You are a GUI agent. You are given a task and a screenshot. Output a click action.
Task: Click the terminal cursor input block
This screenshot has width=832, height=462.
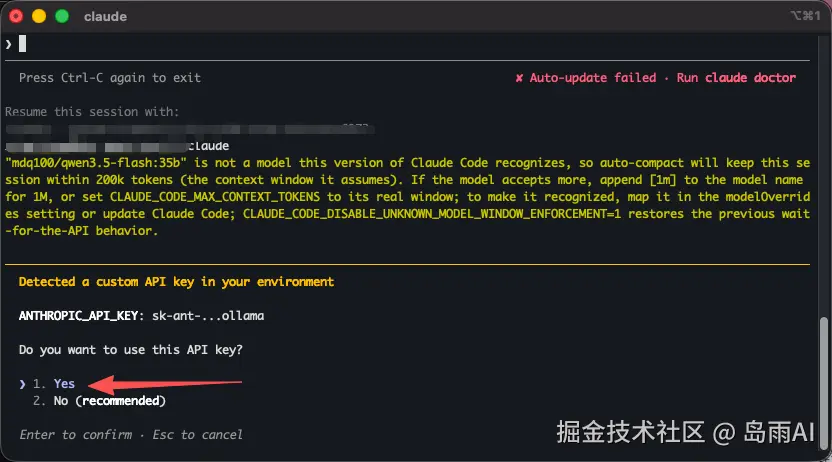(x=22, y=43)
